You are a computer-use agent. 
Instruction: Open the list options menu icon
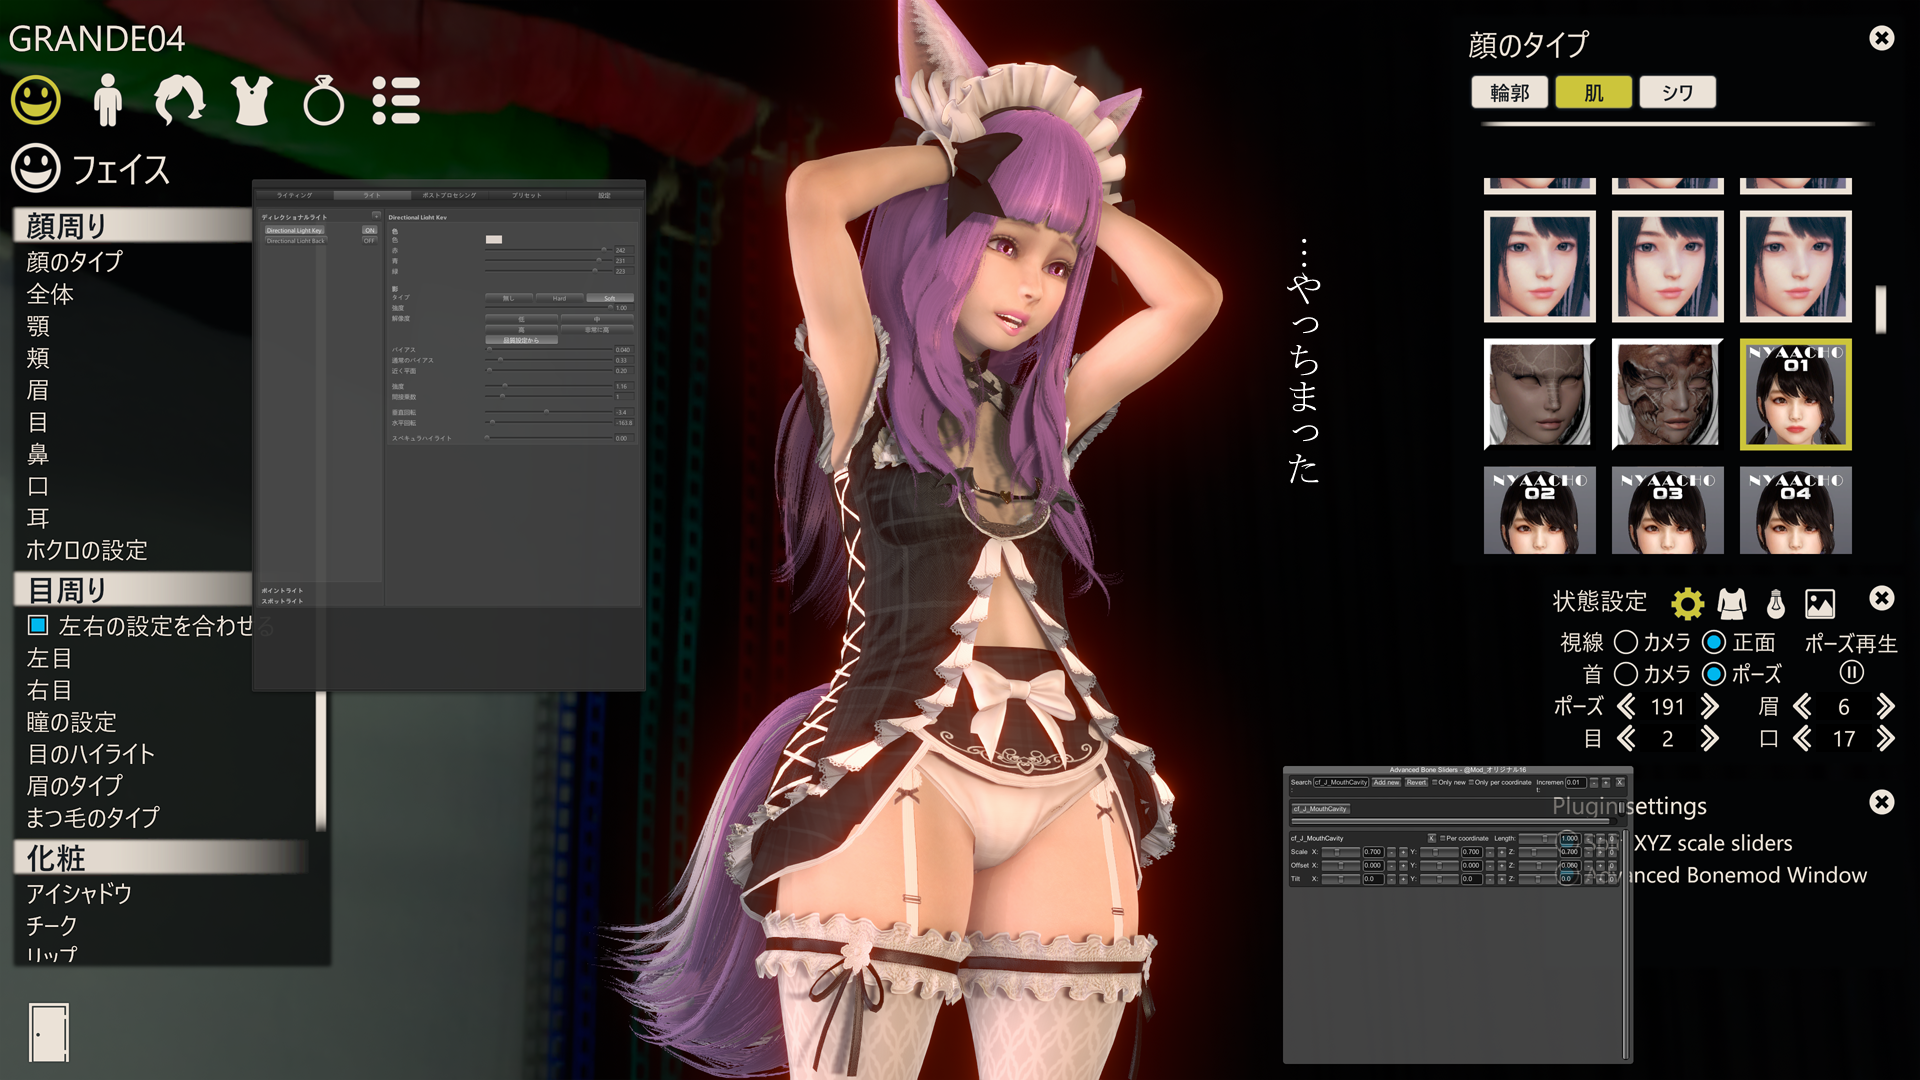point(396,100)
